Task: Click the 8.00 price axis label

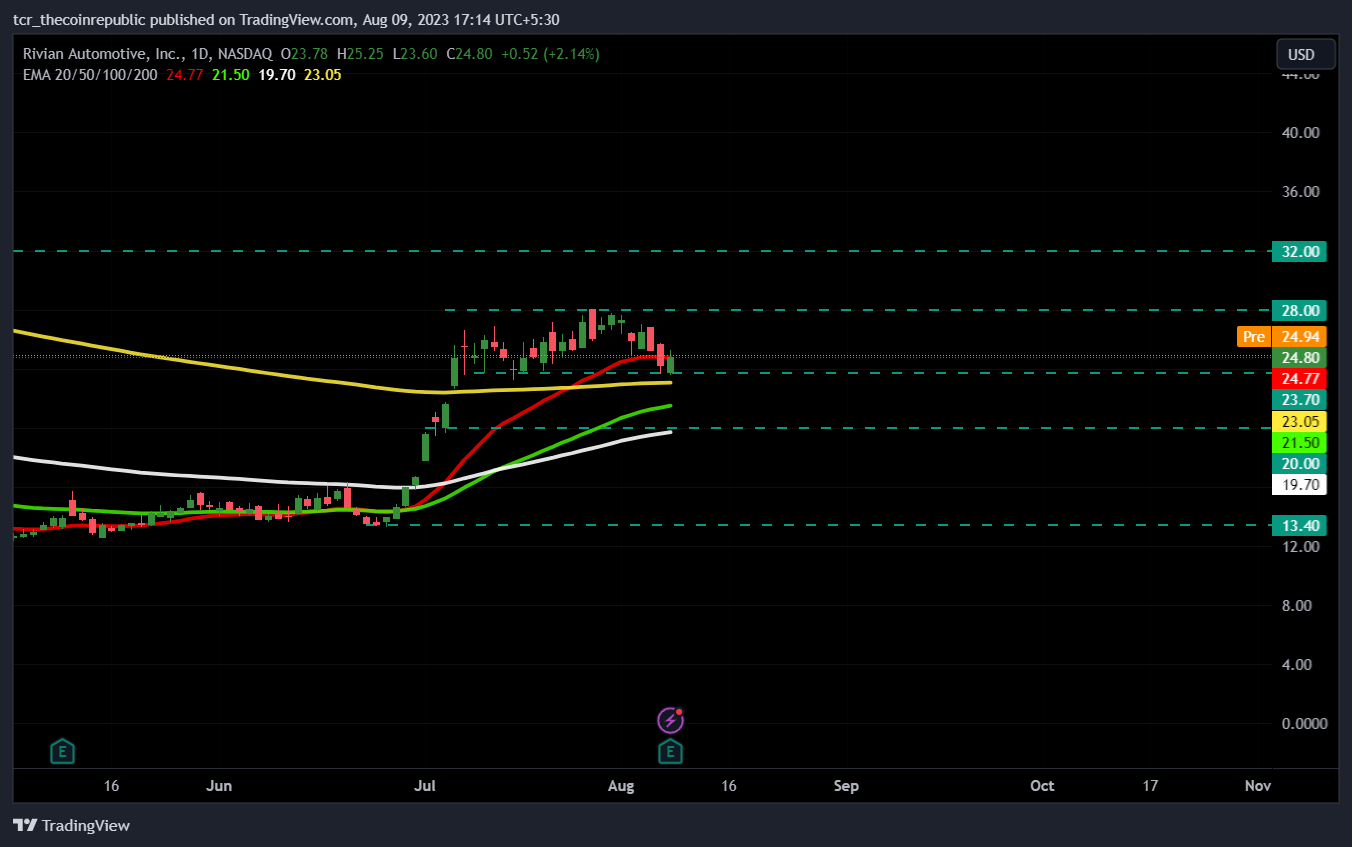Action: click(x=1299, y=606)
